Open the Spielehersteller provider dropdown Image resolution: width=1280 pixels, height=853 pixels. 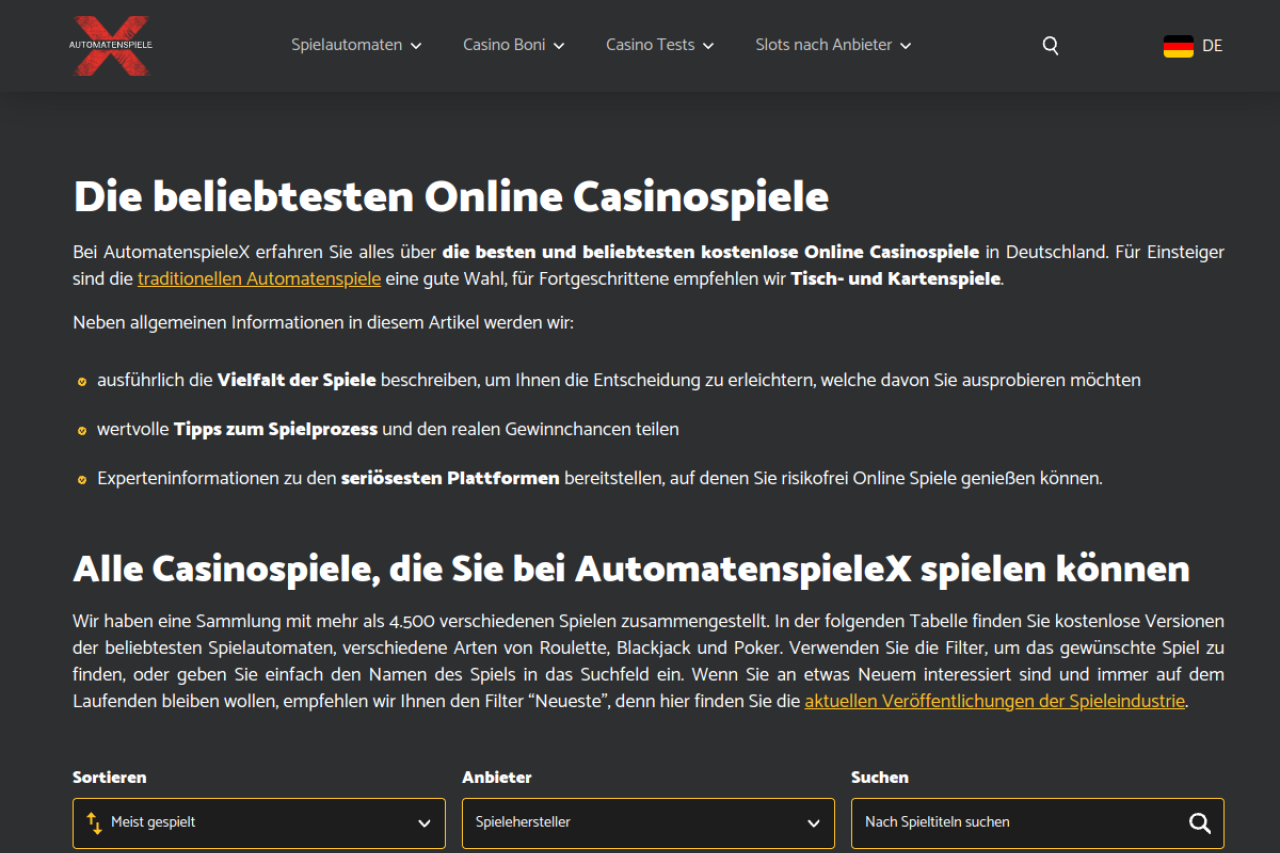pyautogui.click(x=647, y=823)
